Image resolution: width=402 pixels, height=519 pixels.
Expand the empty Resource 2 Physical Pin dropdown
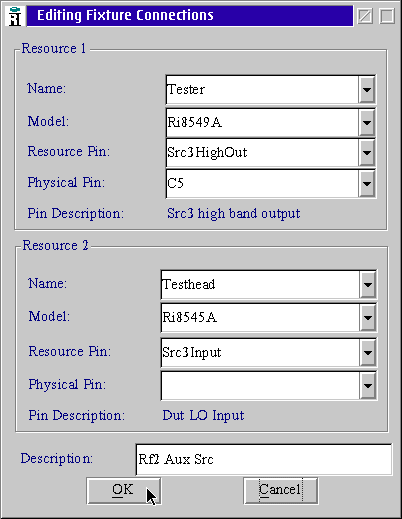[x=368, y=386]
